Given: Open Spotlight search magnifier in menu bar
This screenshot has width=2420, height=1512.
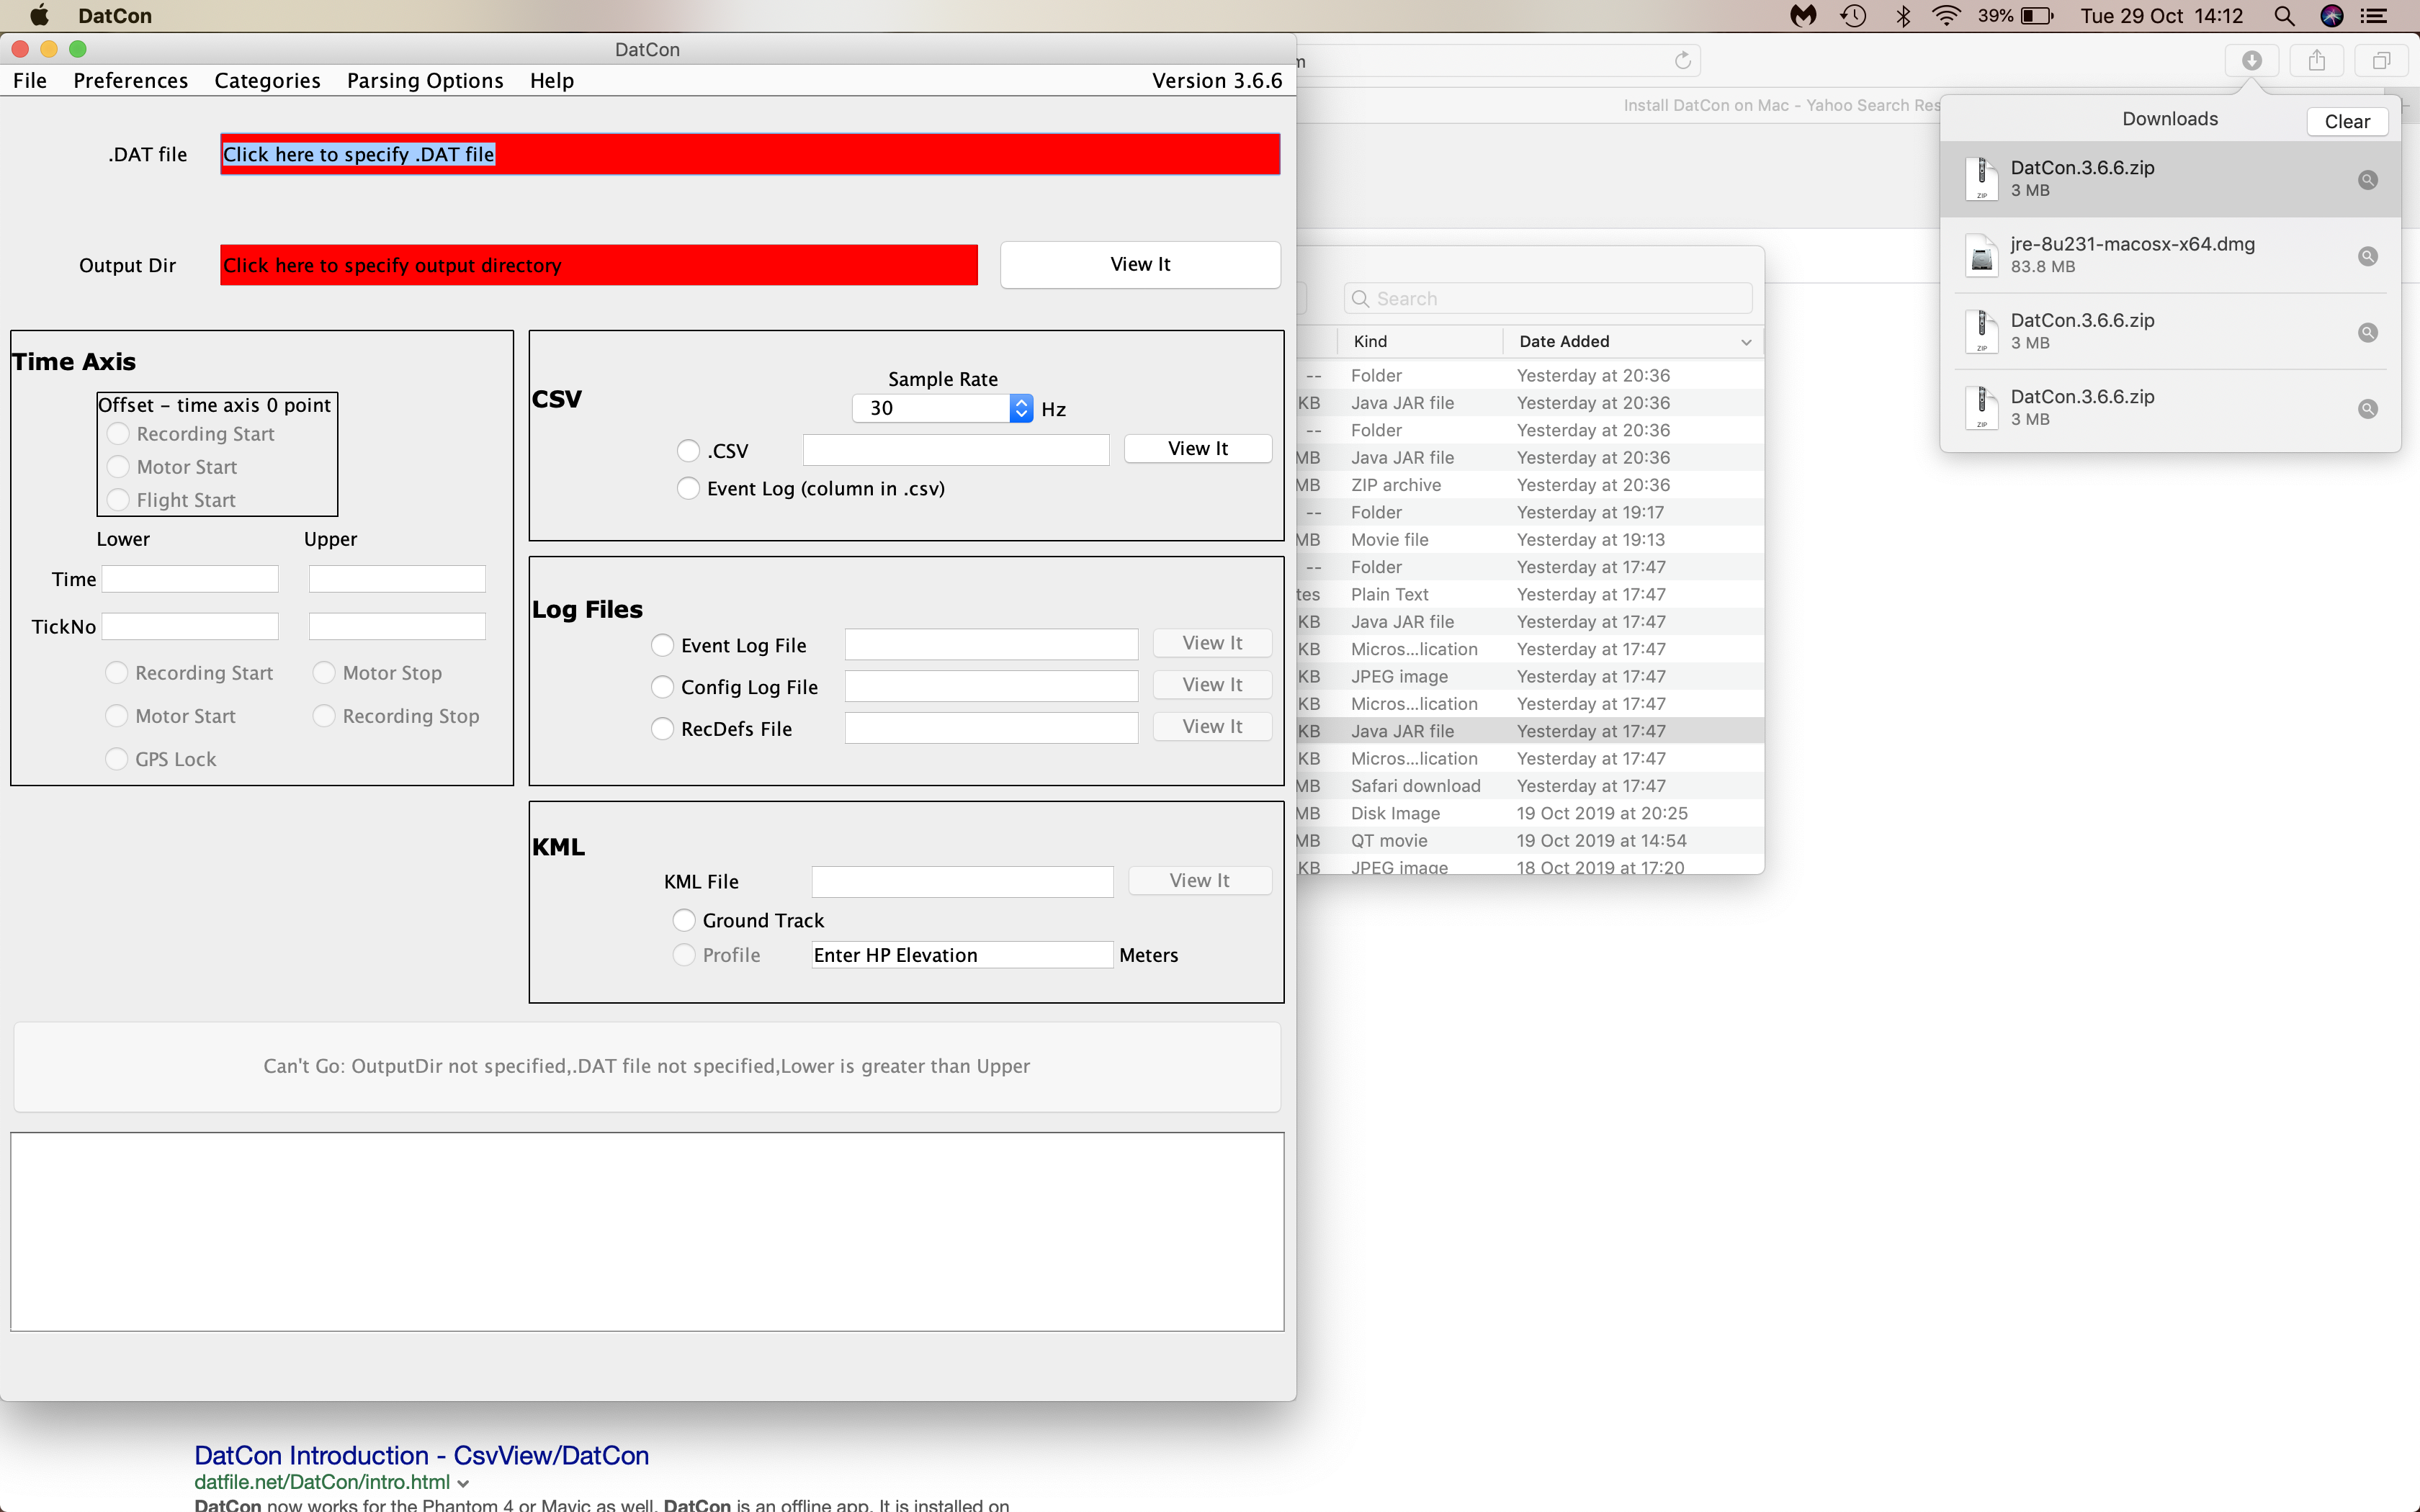Looking at the screenshot, I should click(2284, 16).
